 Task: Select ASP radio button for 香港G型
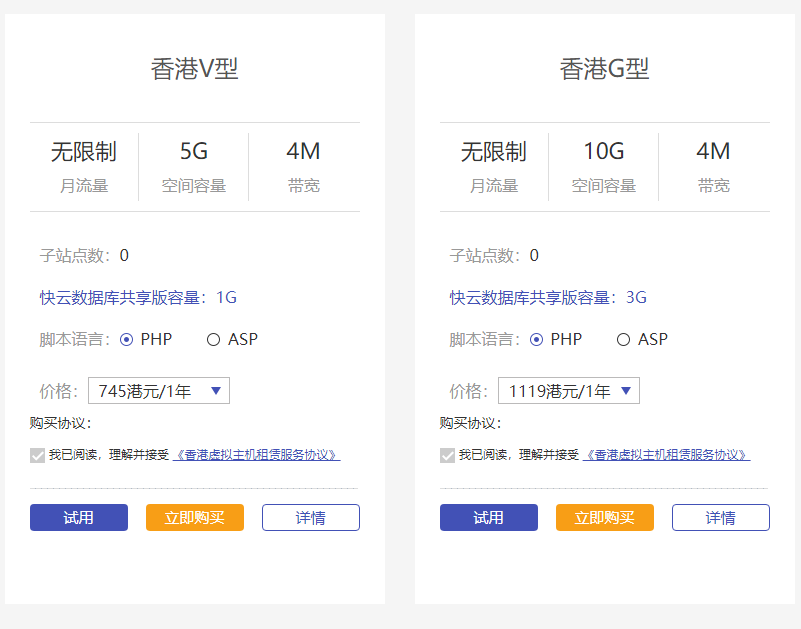point(623,340)
